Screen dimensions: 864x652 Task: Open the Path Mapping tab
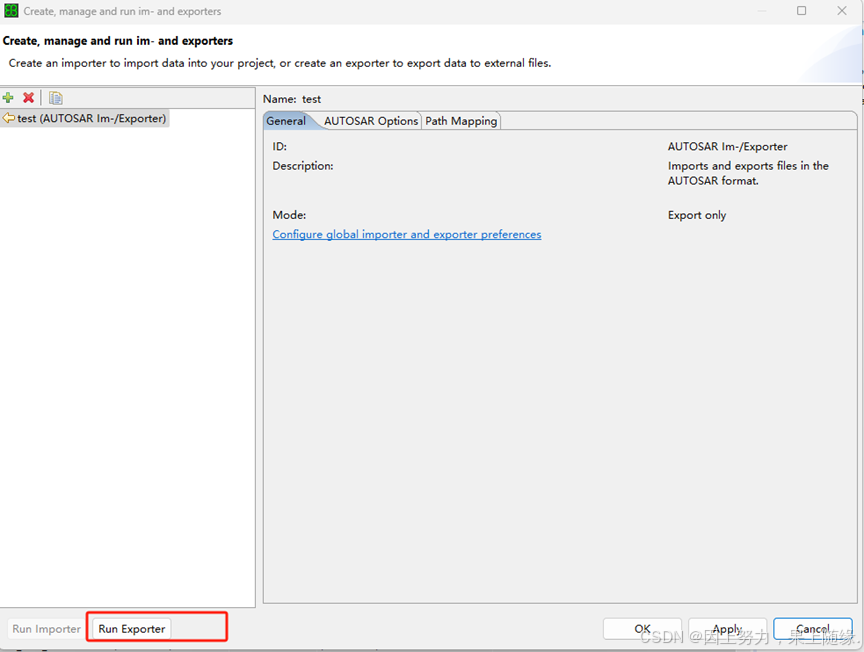coord(461,121)
